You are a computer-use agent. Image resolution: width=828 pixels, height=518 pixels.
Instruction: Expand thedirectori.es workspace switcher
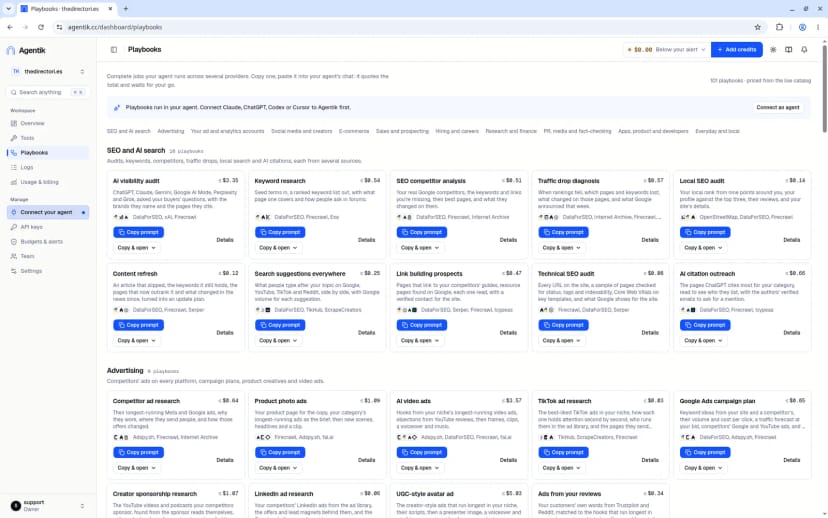coord(48,71)
